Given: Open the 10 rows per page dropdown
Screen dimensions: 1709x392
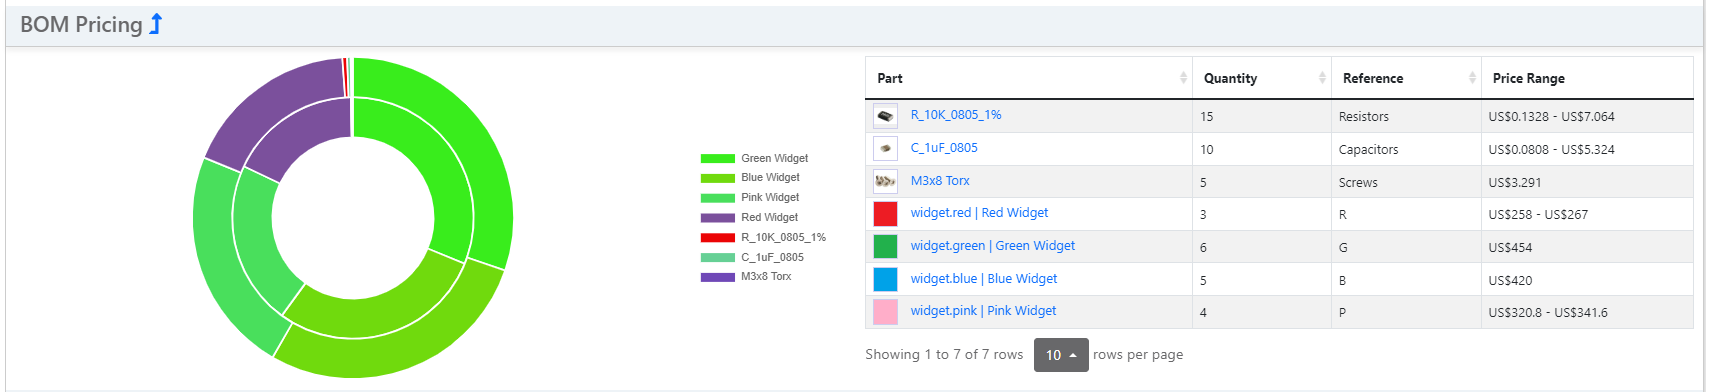Looking at the screenshot, I should (1061, 355).
